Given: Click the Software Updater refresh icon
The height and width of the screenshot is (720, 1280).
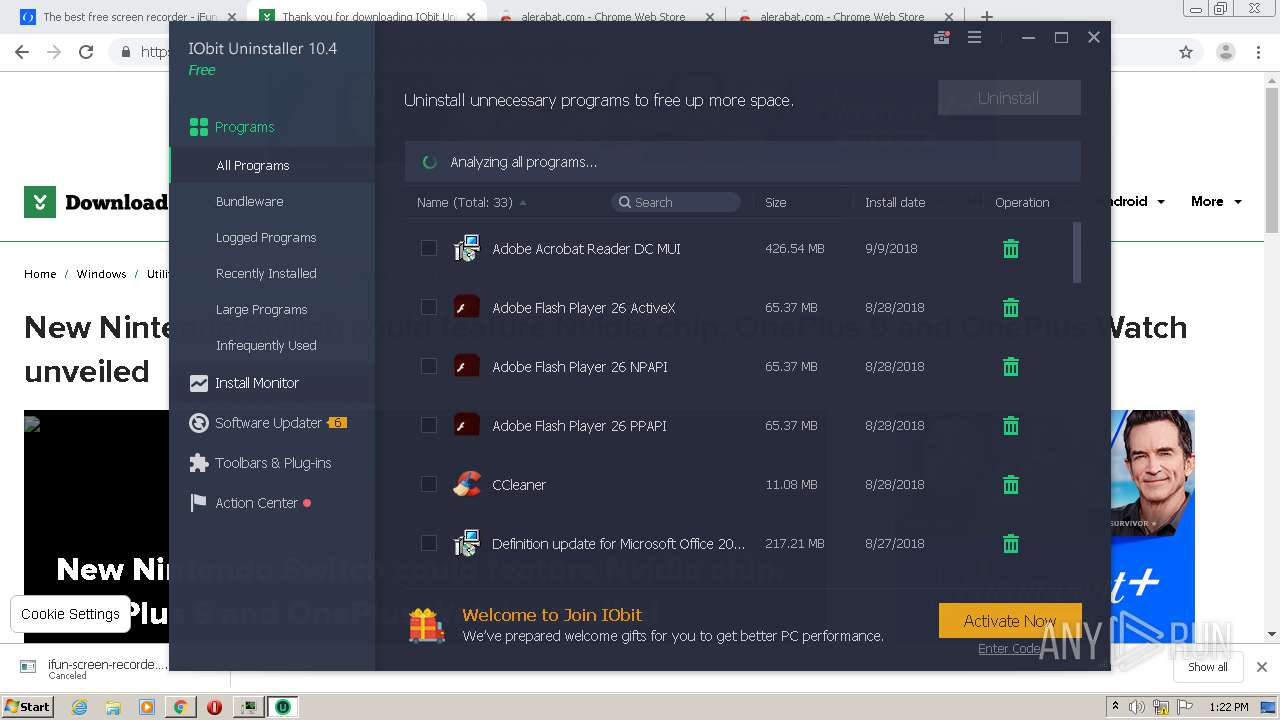Looking at the screenshot, I should 198,423.
